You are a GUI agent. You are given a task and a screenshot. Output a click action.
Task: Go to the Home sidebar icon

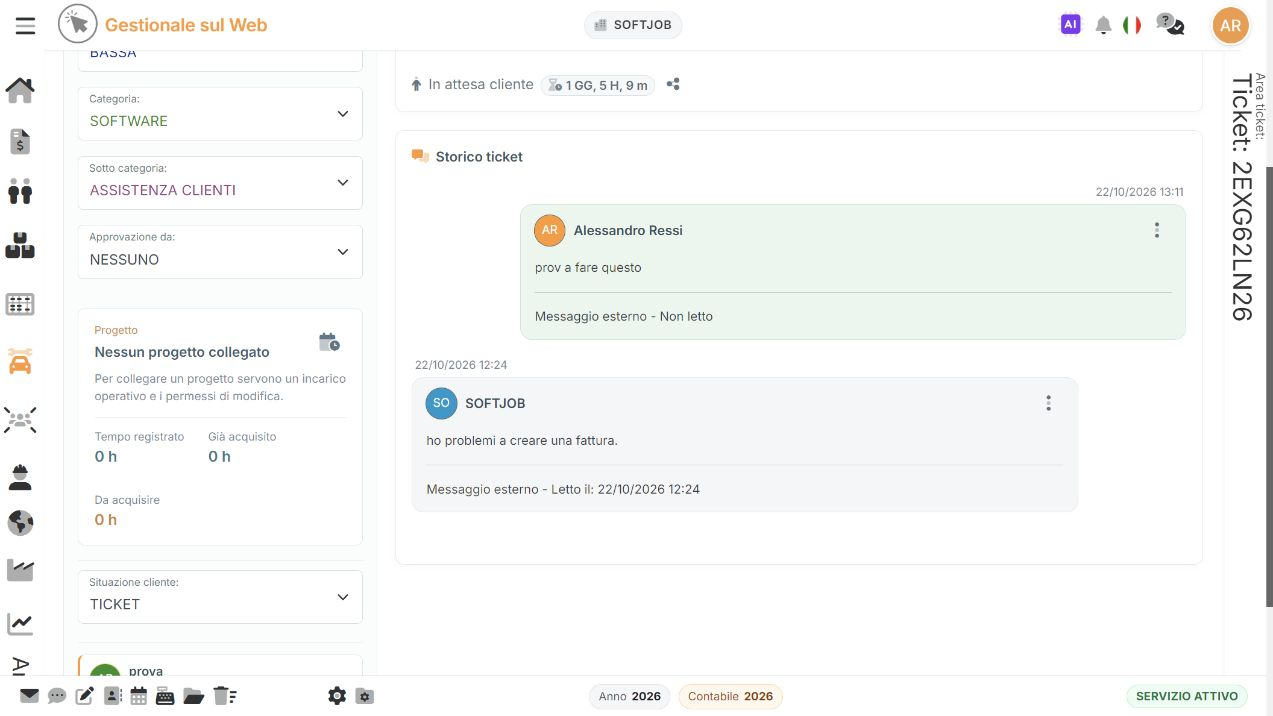pos(20,91)
